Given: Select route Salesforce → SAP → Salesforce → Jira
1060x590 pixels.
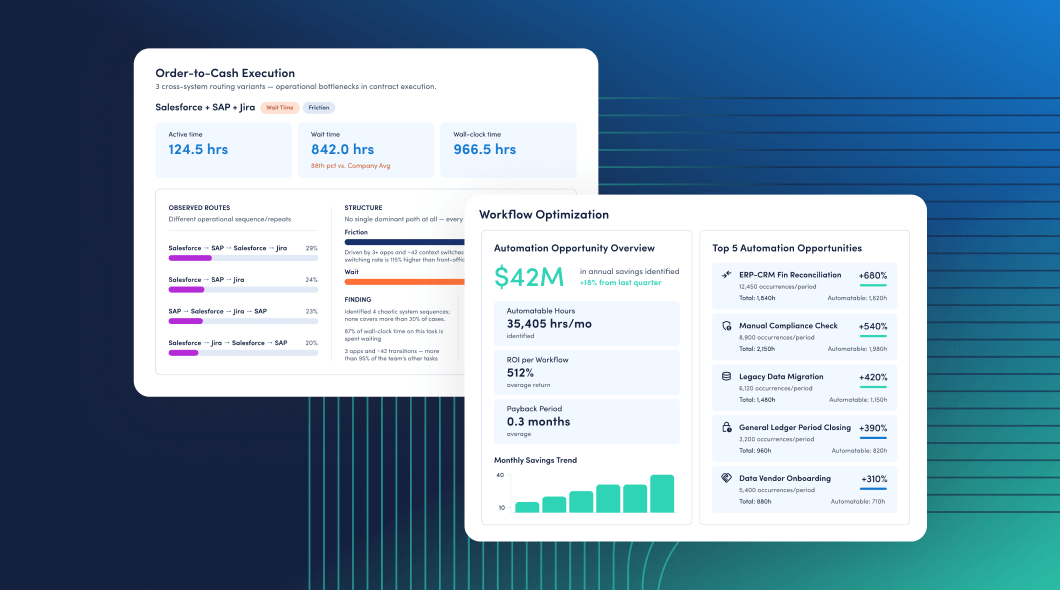Looking at the screenshot, I should [228, 248].
